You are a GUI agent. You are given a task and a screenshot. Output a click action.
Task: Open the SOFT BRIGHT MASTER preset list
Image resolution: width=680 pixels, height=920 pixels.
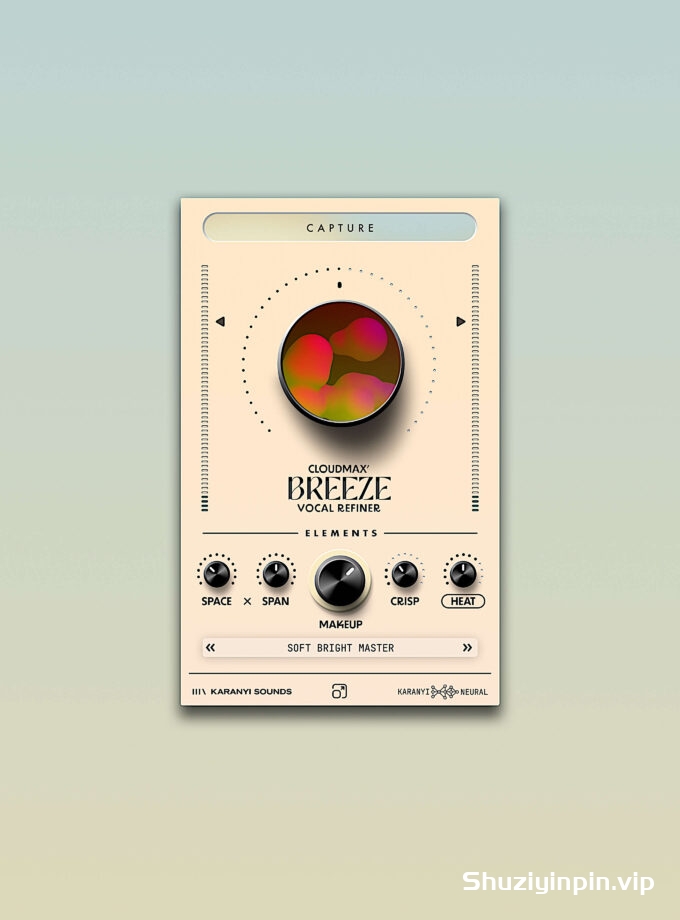340,648
